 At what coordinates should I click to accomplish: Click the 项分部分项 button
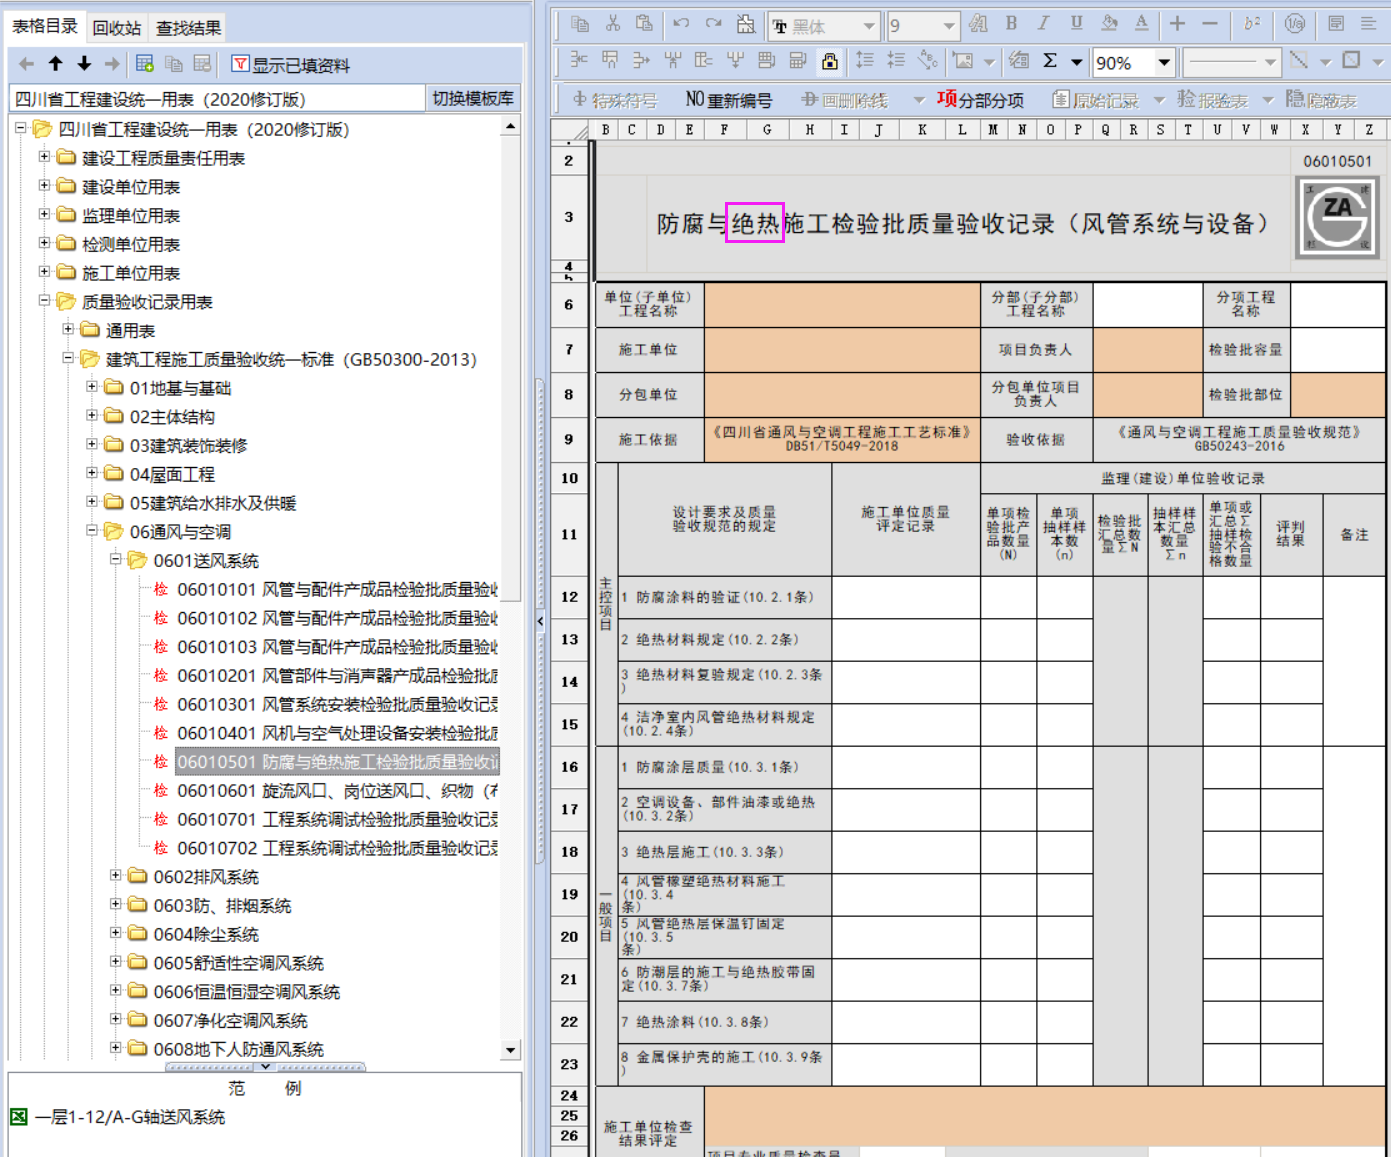980,99
